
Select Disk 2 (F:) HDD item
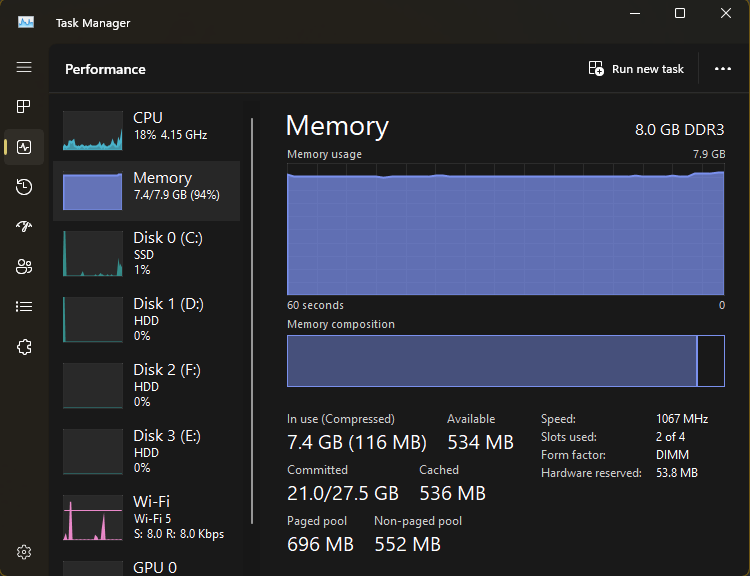click(x=146, y=385)
